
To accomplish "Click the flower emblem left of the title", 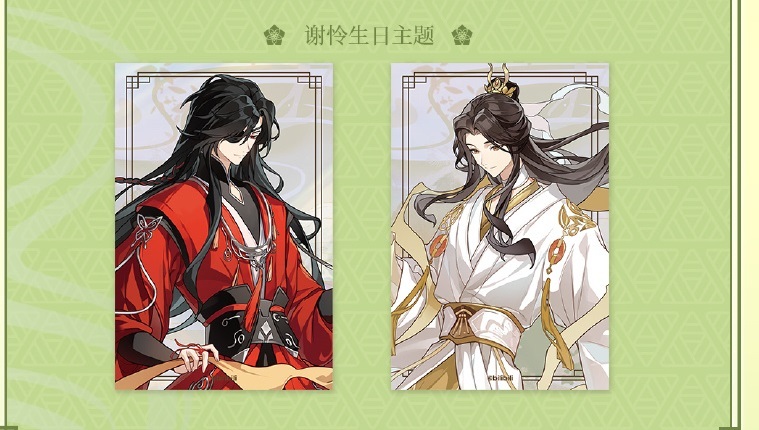I will pos(274,35).
